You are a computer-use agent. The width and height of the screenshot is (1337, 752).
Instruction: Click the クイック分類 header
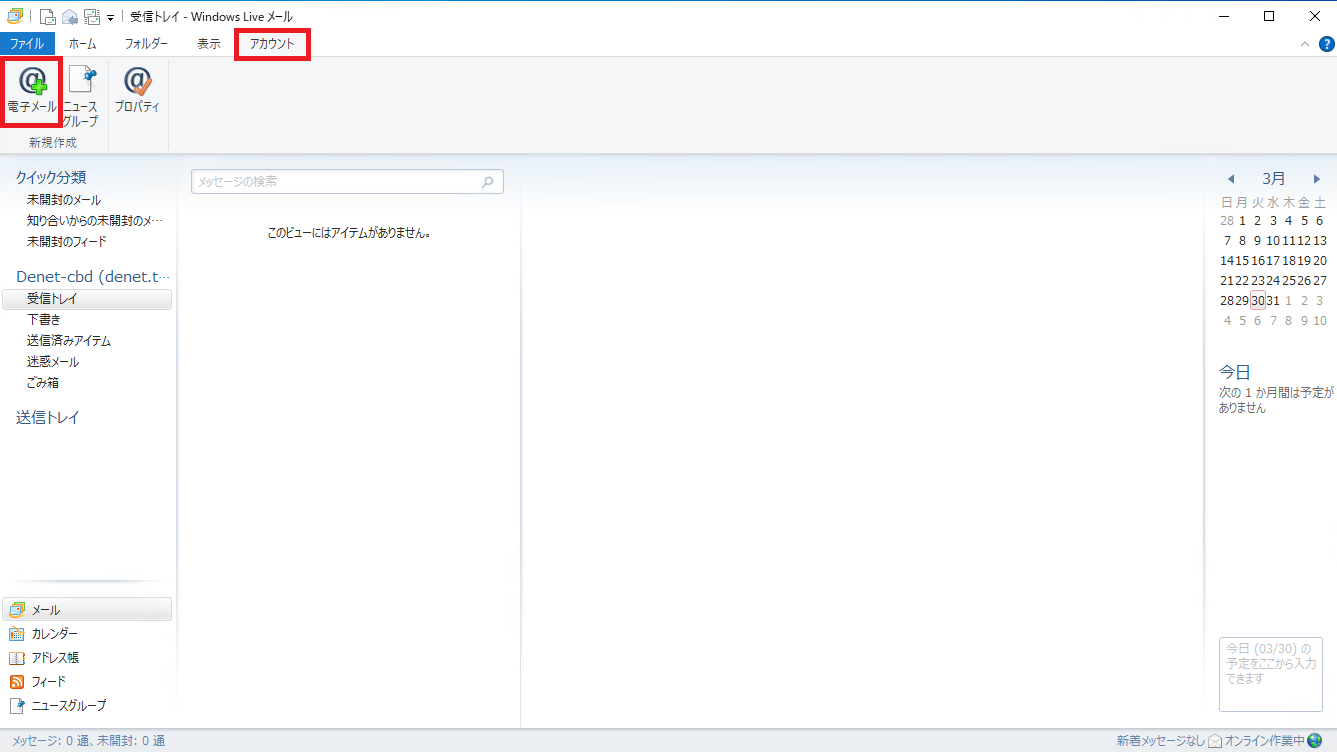51,177
